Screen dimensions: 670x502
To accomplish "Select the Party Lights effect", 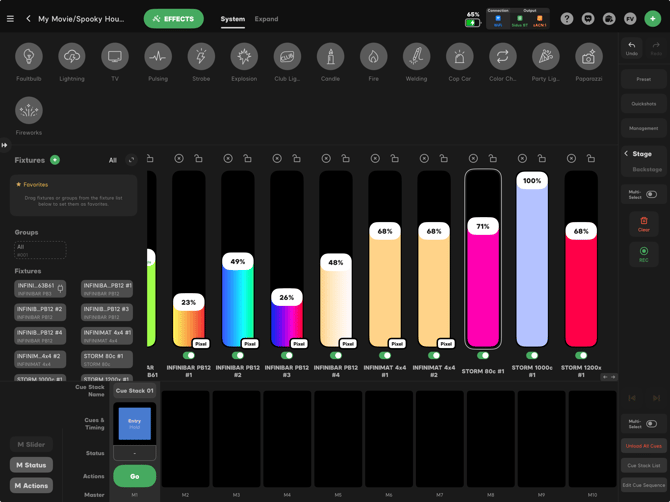I will point(546,56).
